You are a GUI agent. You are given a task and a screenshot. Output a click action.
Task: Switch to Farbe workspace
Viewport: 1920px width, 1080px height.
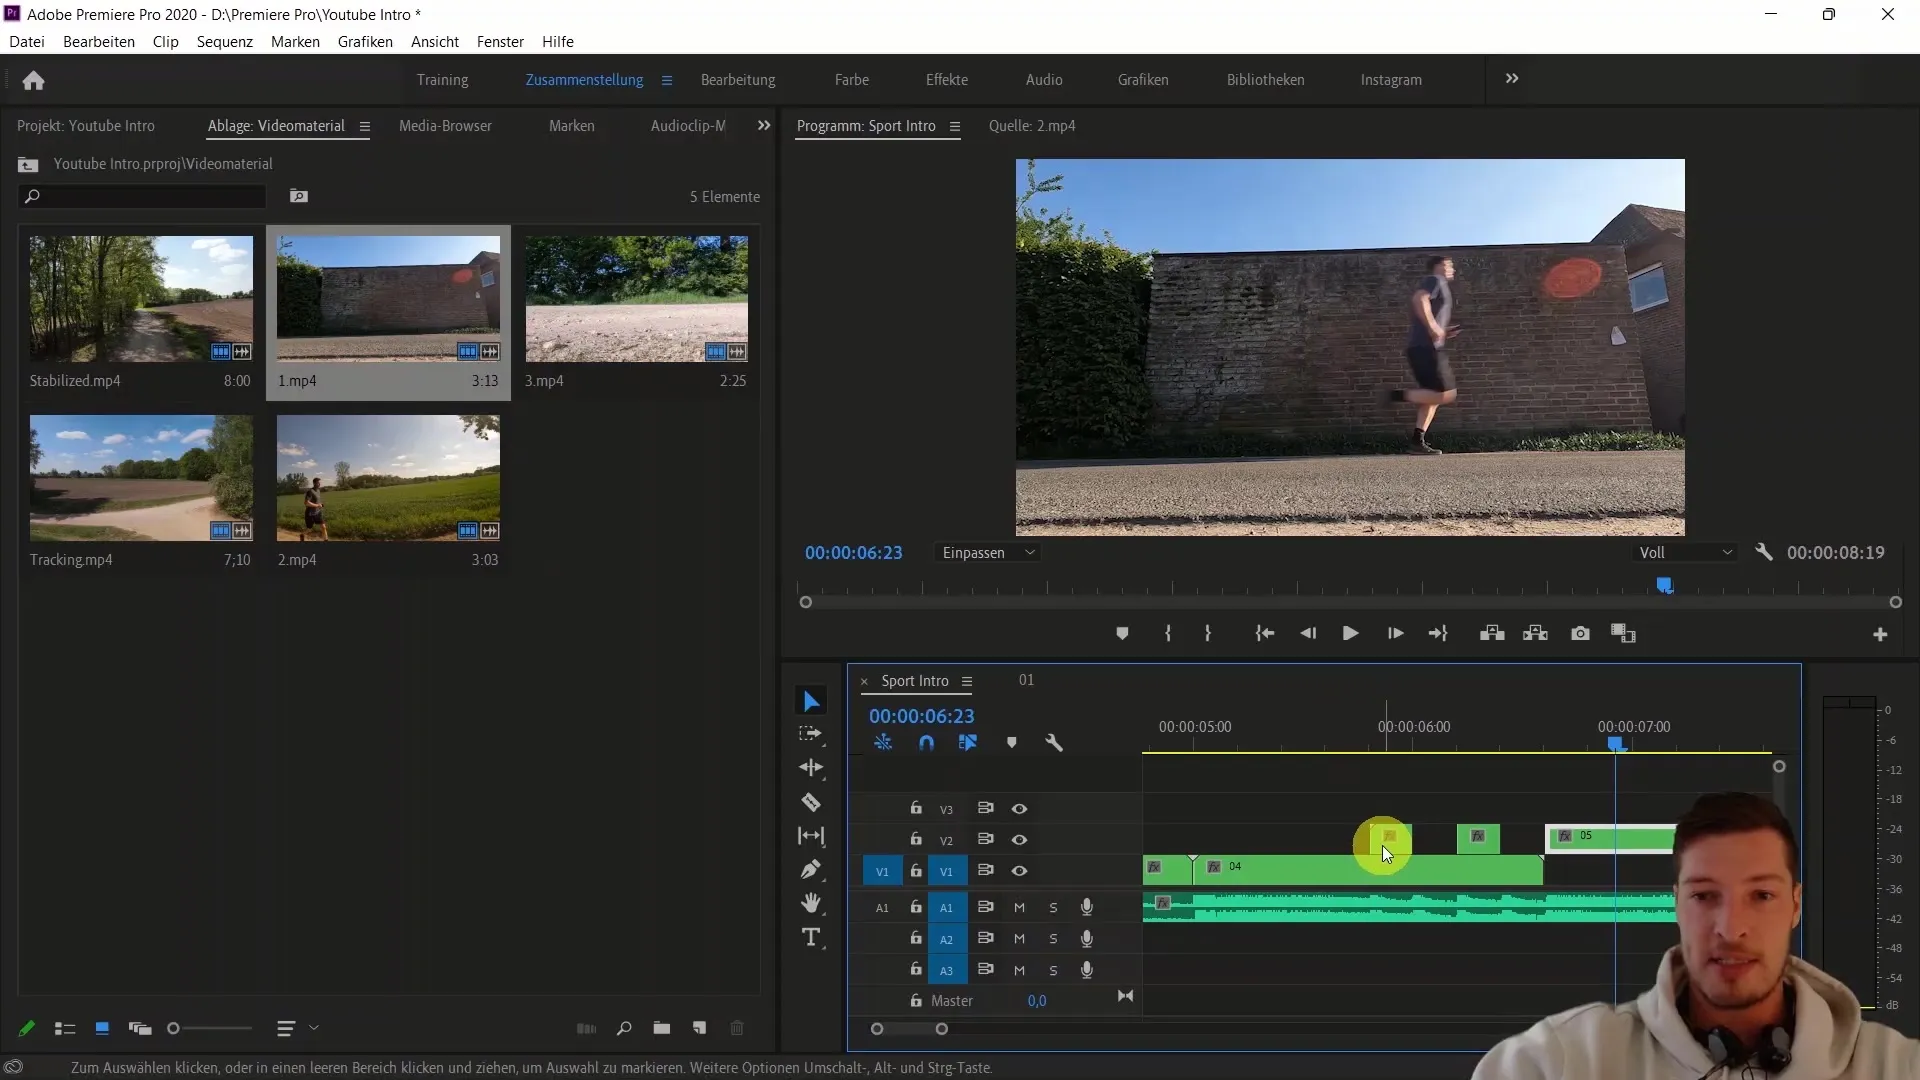coord(852,80)
